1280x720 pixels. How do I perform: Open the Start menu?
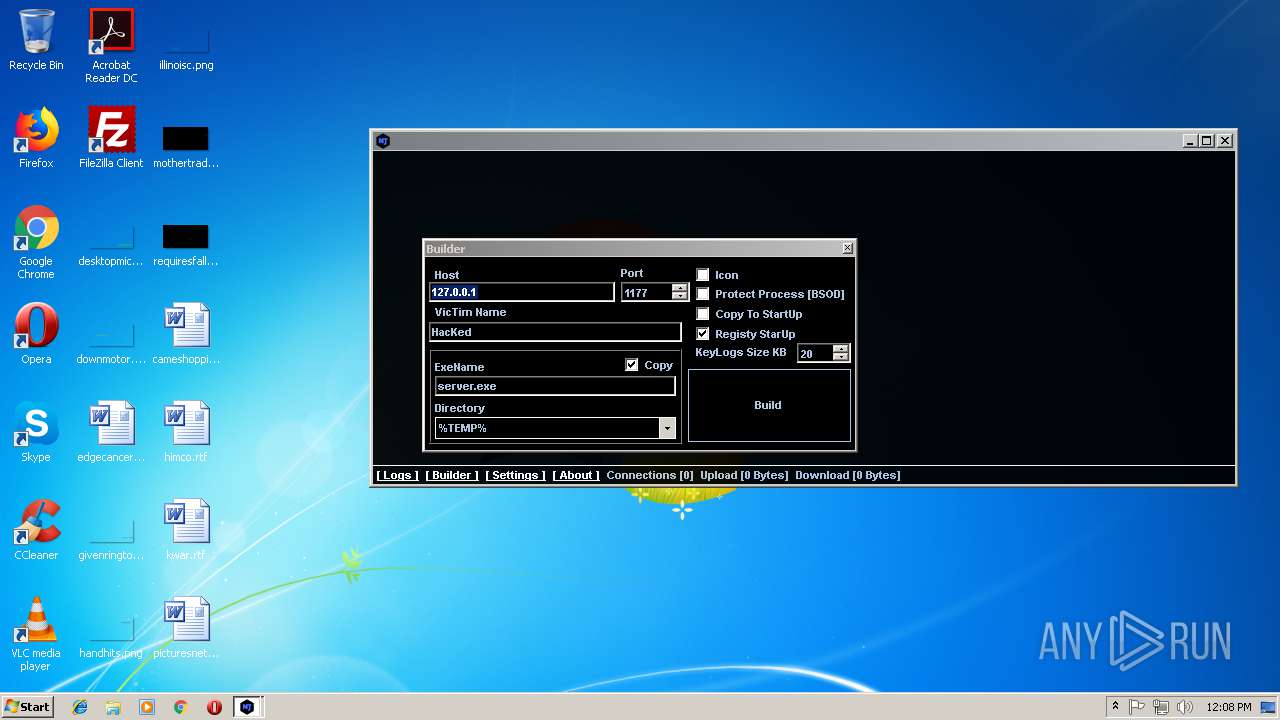pyautogui.click(x=27, y=707)
